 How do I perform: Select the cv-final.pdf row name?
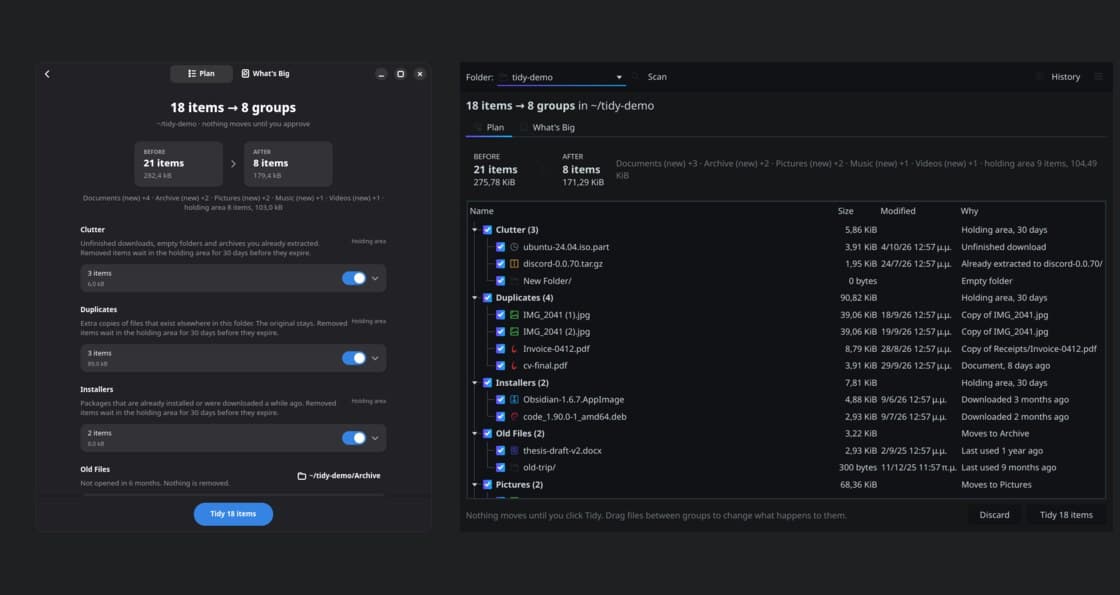click(545, 366)
